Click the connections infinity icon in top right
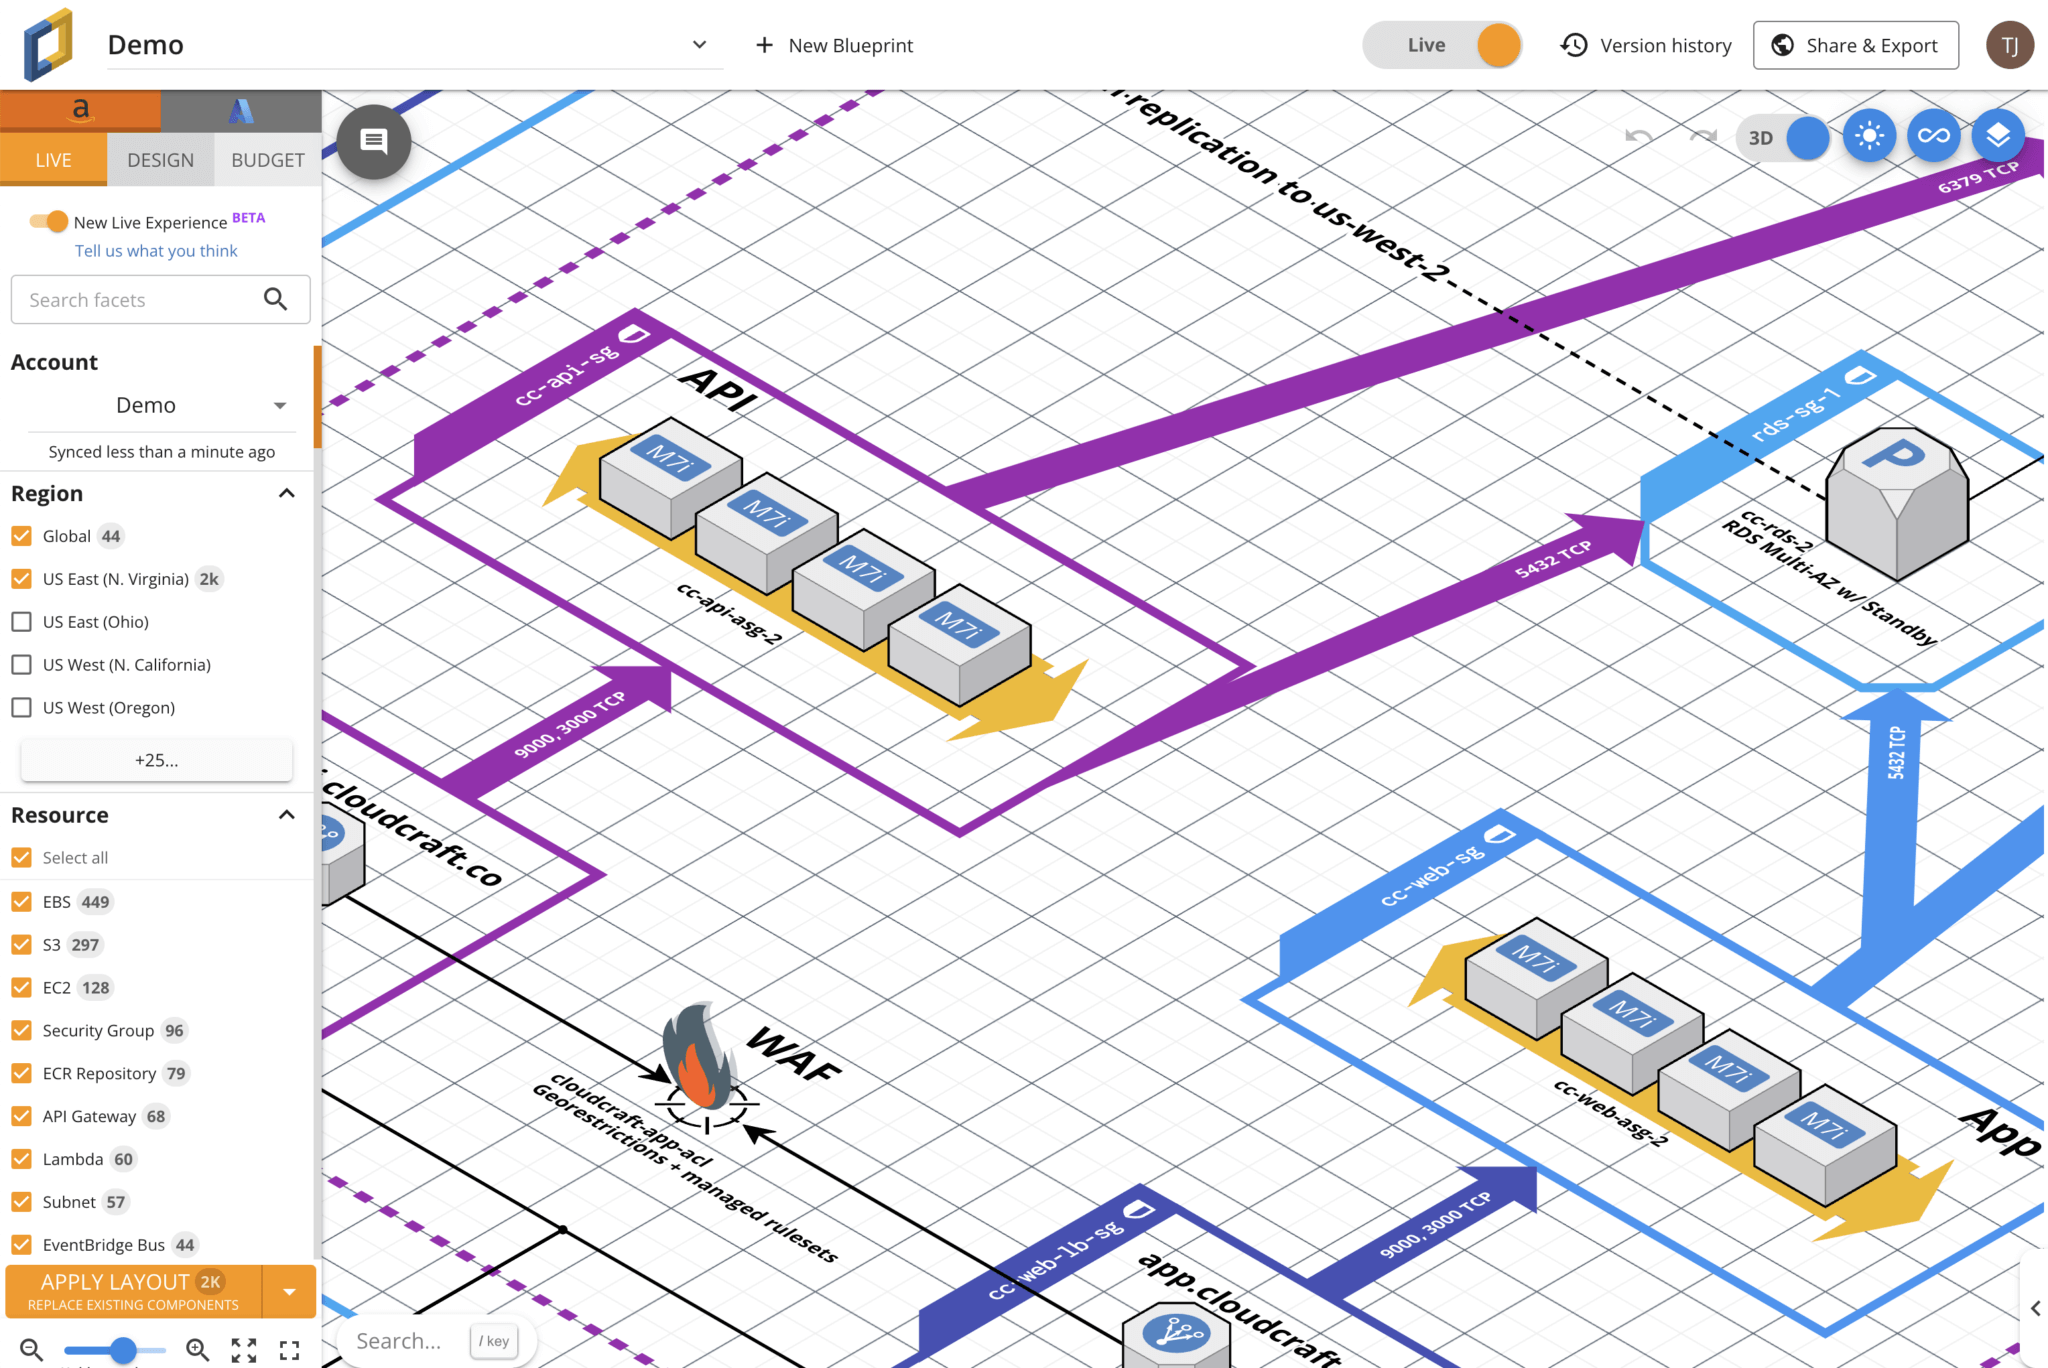 pos(1933,137)
